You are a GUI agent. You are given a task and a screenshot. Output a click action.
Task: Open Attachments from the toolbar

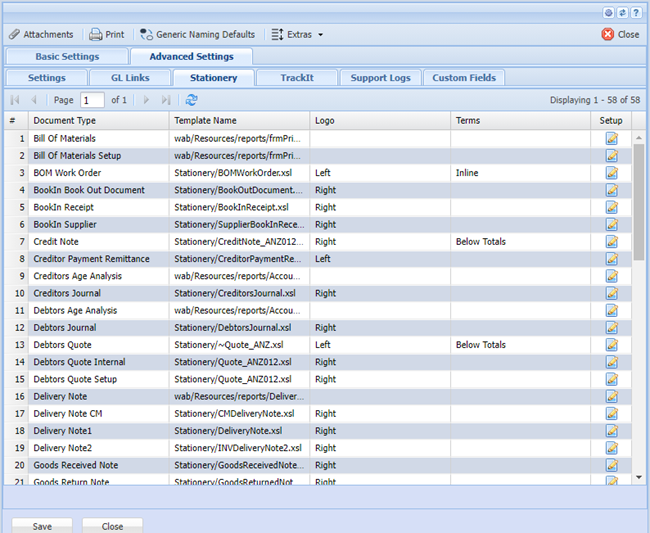pos(41,34)
